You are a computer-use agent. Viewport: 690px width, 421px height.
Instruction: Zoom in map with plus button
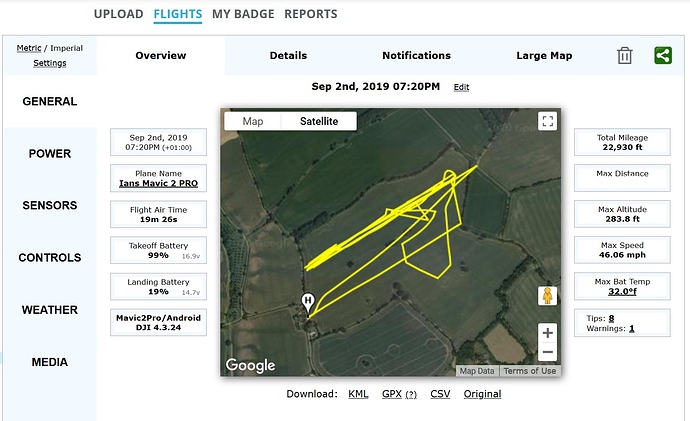pos(547,333)
